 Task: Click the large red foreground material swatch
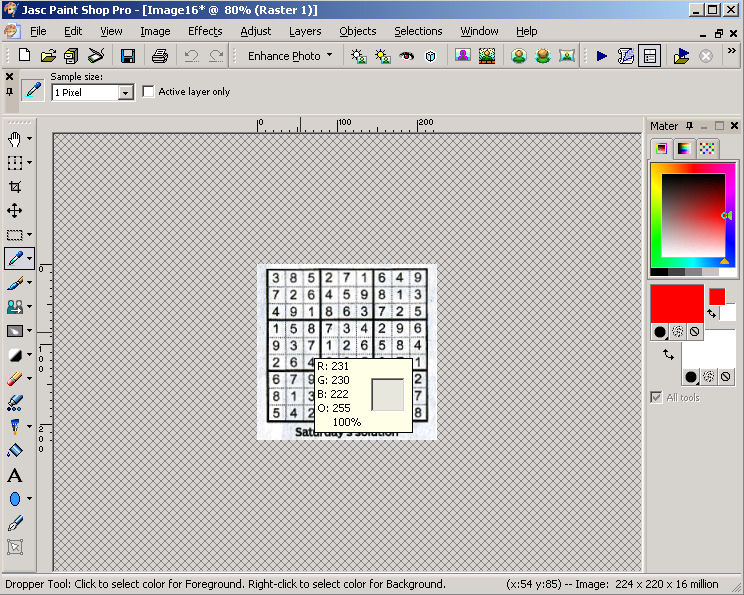click(676, 303)
